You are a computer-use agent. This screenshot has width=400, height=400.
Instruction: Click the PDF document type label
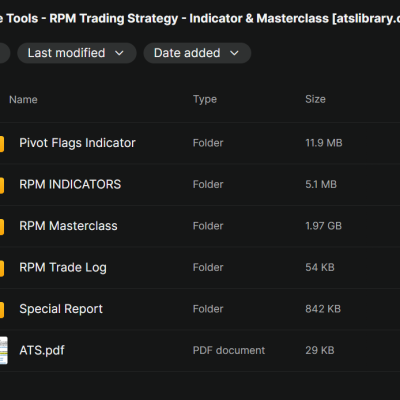[229, 350]
